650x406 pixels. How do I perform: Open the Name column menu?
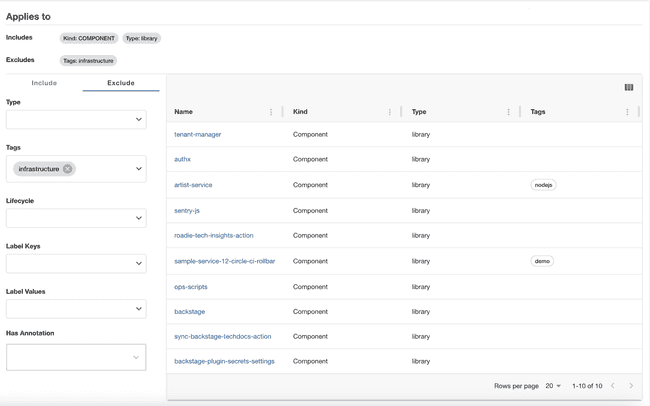(271, 112)
